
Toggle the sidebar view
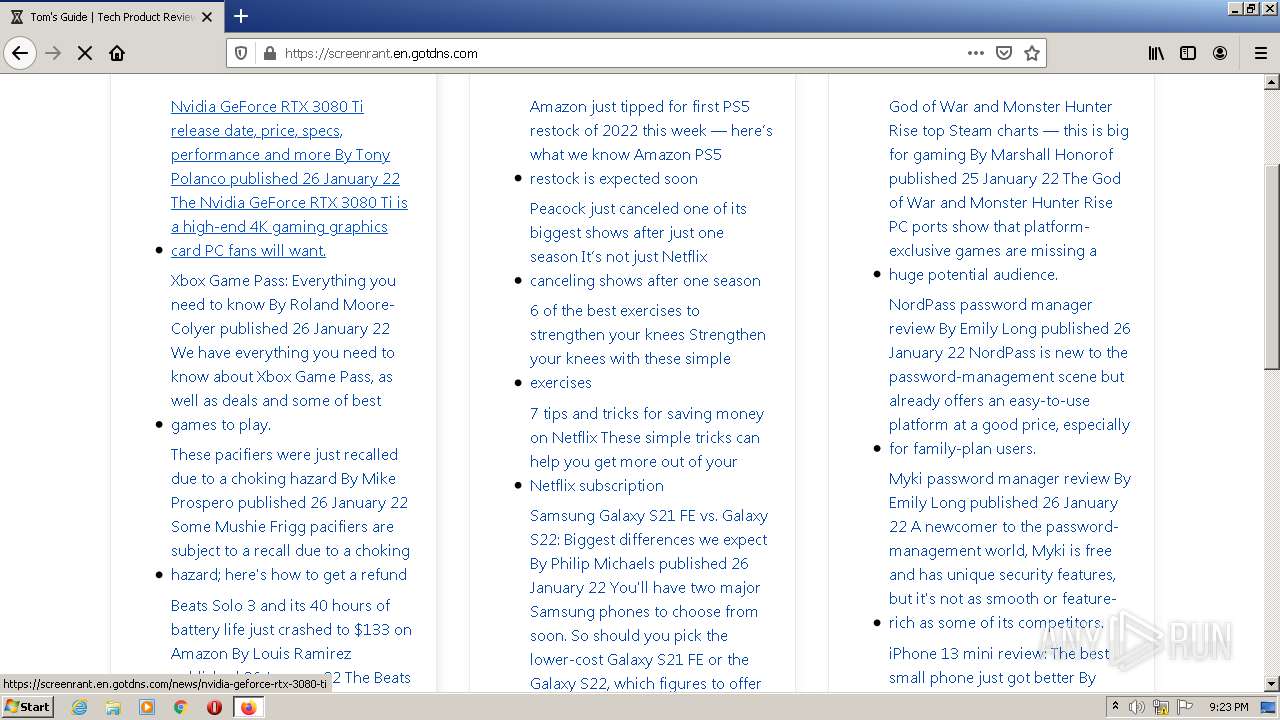pyautogui.click(x=1188, y=53)
